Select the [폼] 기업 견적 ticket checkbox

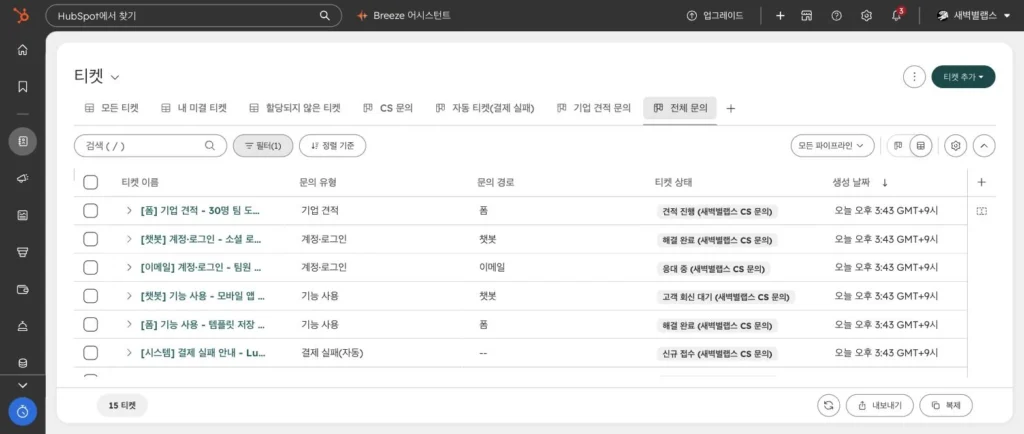coord(91,211)
